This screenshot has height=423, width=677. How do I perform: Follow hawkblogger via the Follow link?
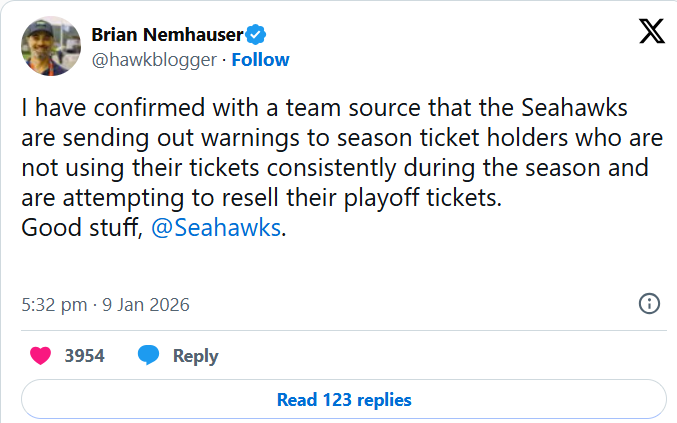tap(260, 59)
